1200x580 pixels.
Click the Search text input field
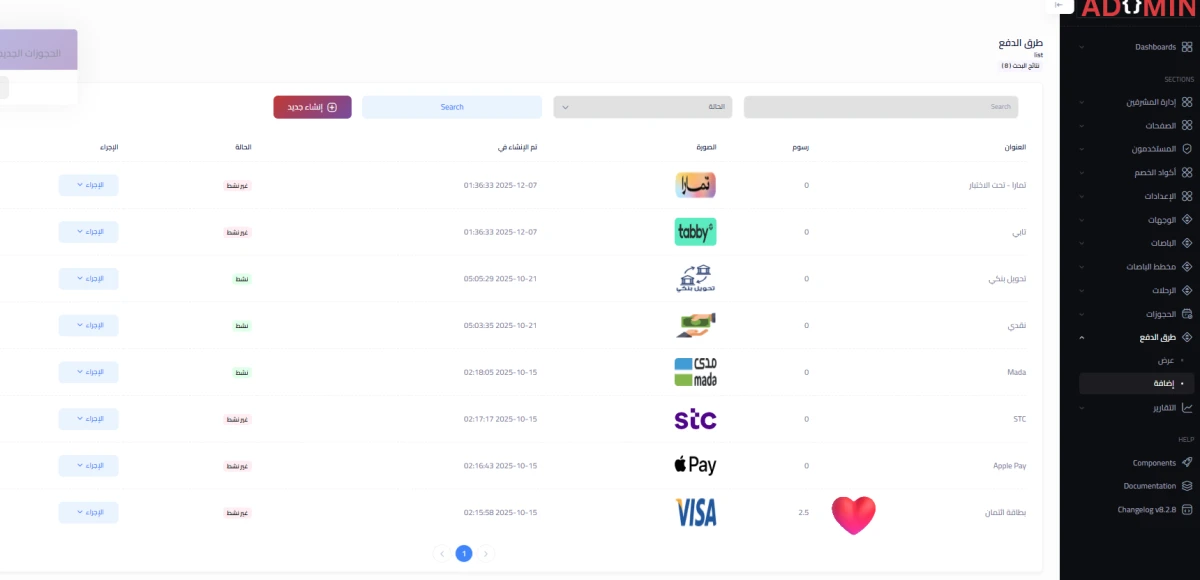pos(880,107)
